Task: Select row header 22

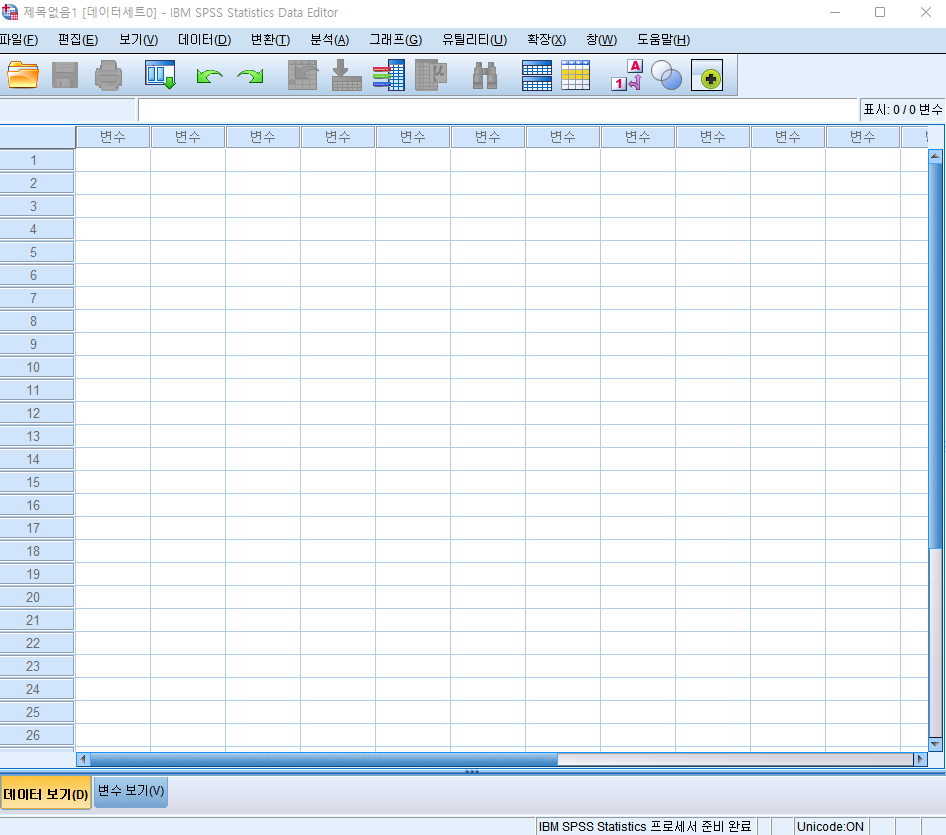Action: point(37,643)
